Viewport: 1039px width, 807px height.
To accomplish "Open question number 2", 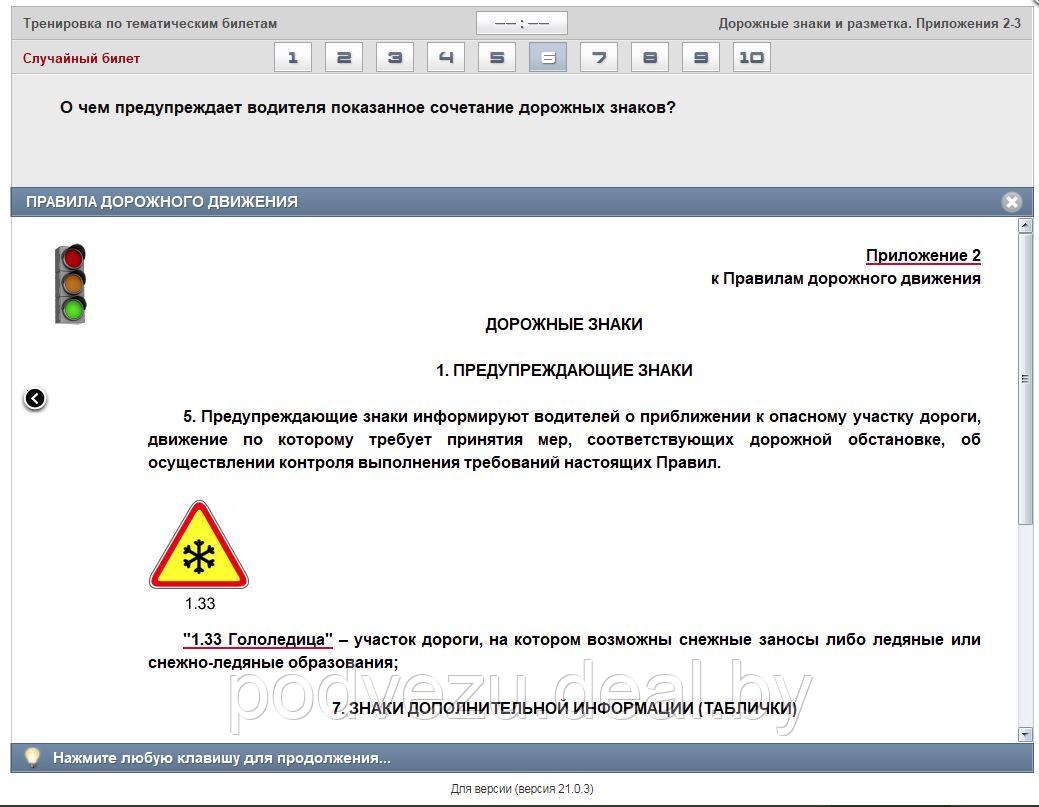I will pos(344,58).
